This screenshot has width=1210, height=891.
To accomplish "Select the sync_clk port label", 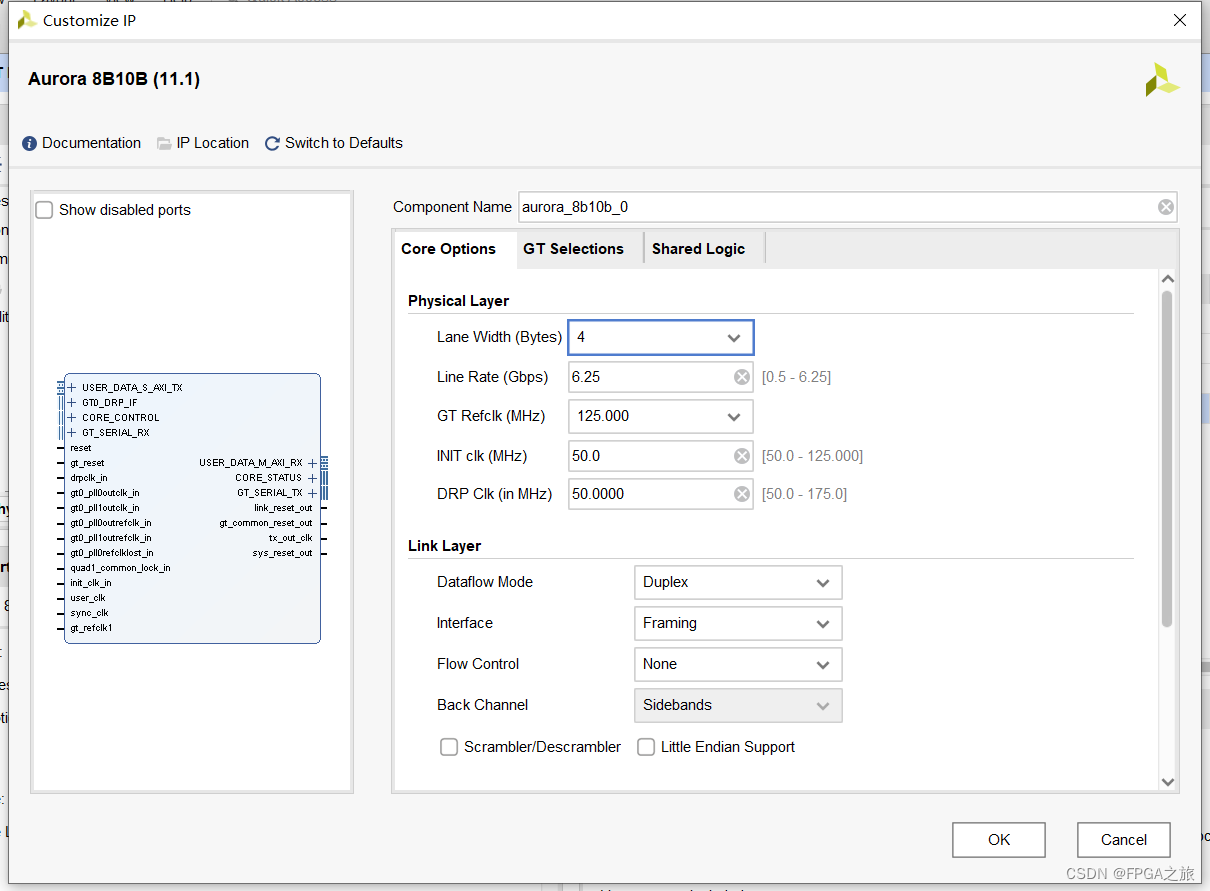I will [x=90, y=613].
